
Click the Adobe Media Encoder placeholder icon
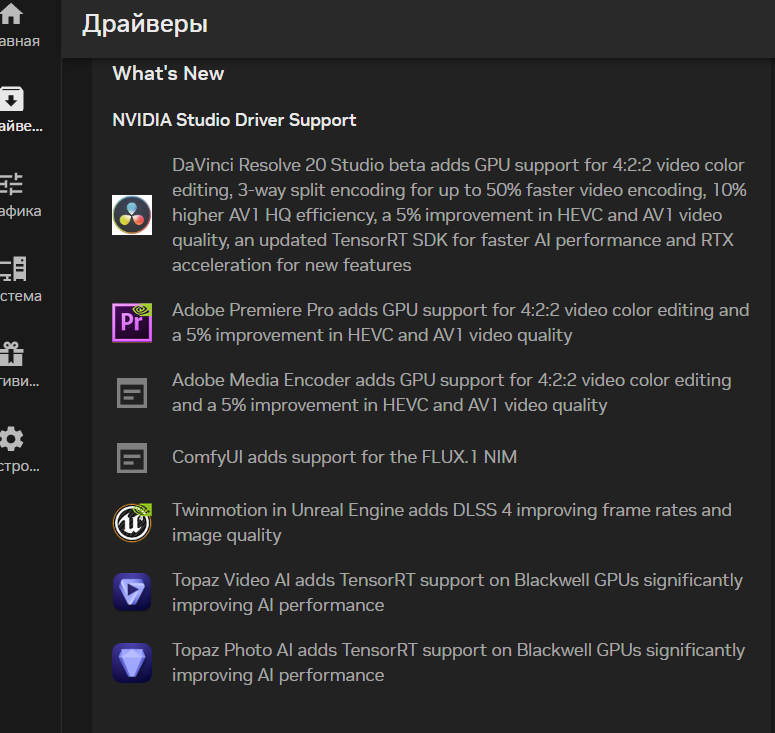pos(132,393)
